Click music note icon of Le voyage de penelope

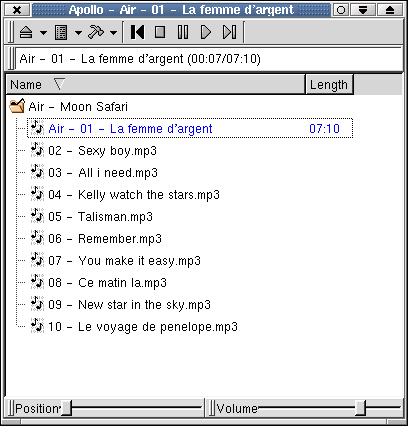coord(37,325)
